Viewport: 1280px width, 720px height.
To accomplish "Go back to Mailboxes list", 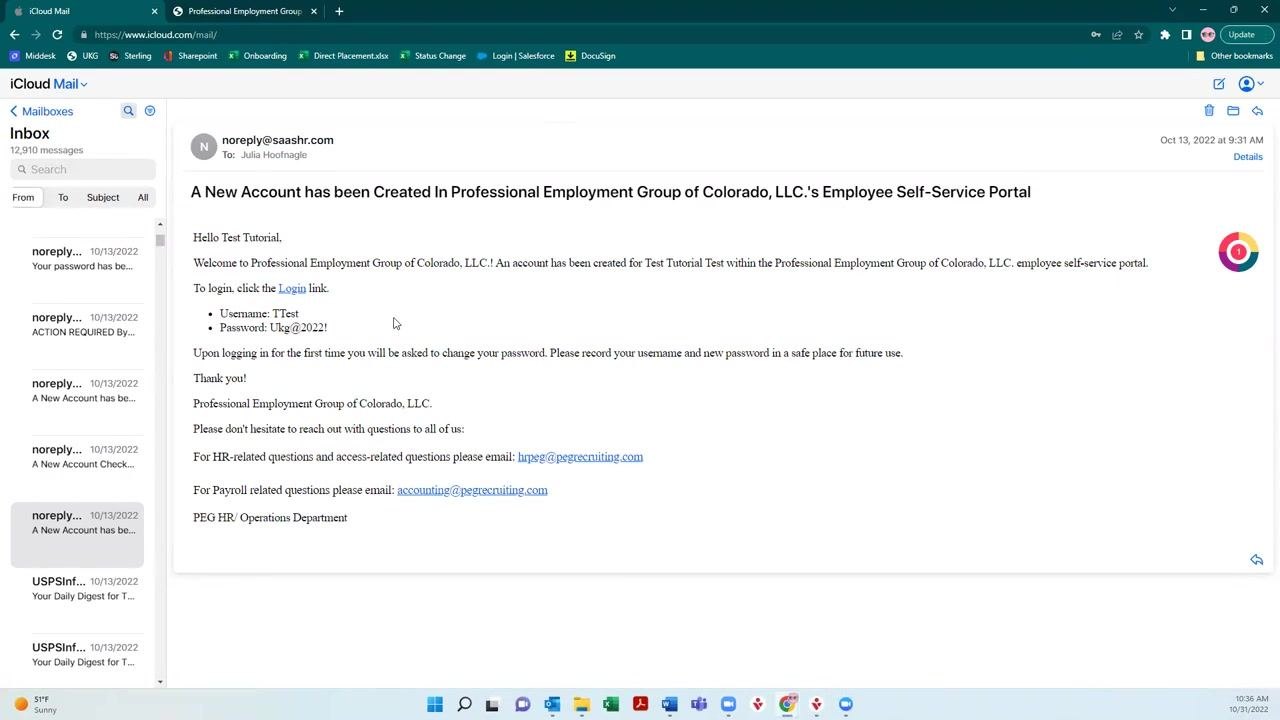I will coord(42,111).
